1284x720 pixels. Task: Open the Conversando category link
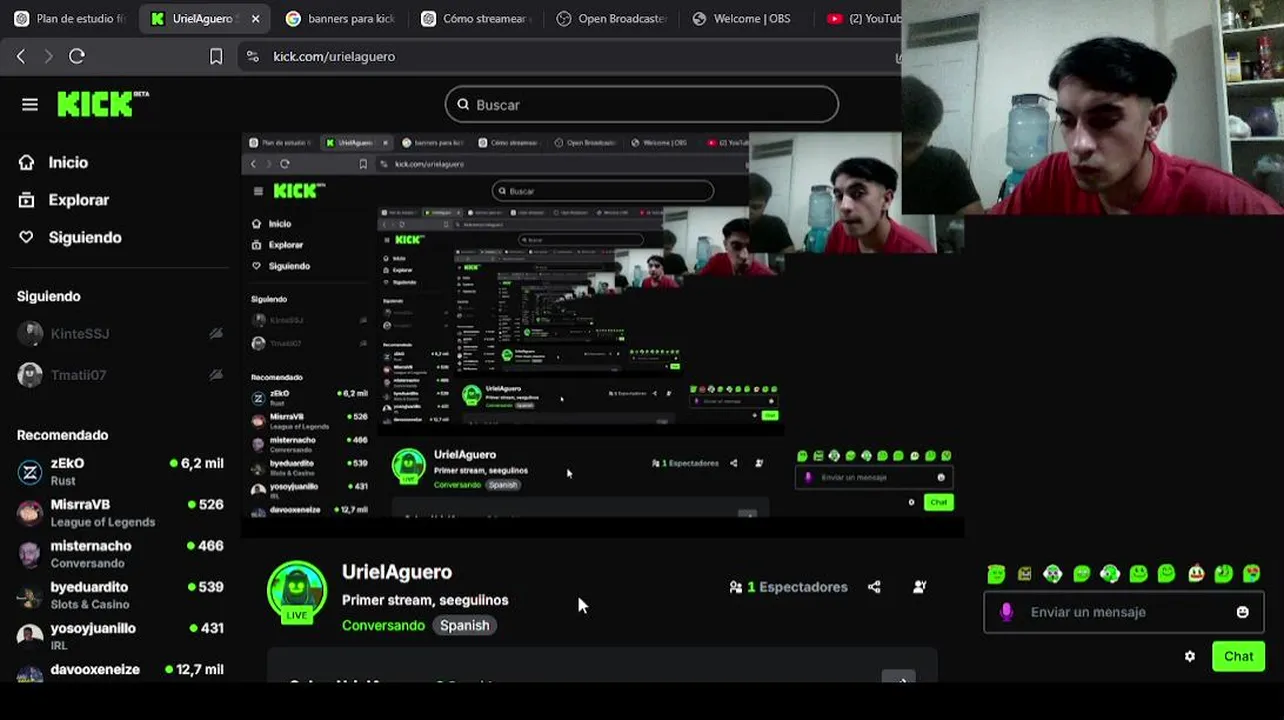[383, 625]
